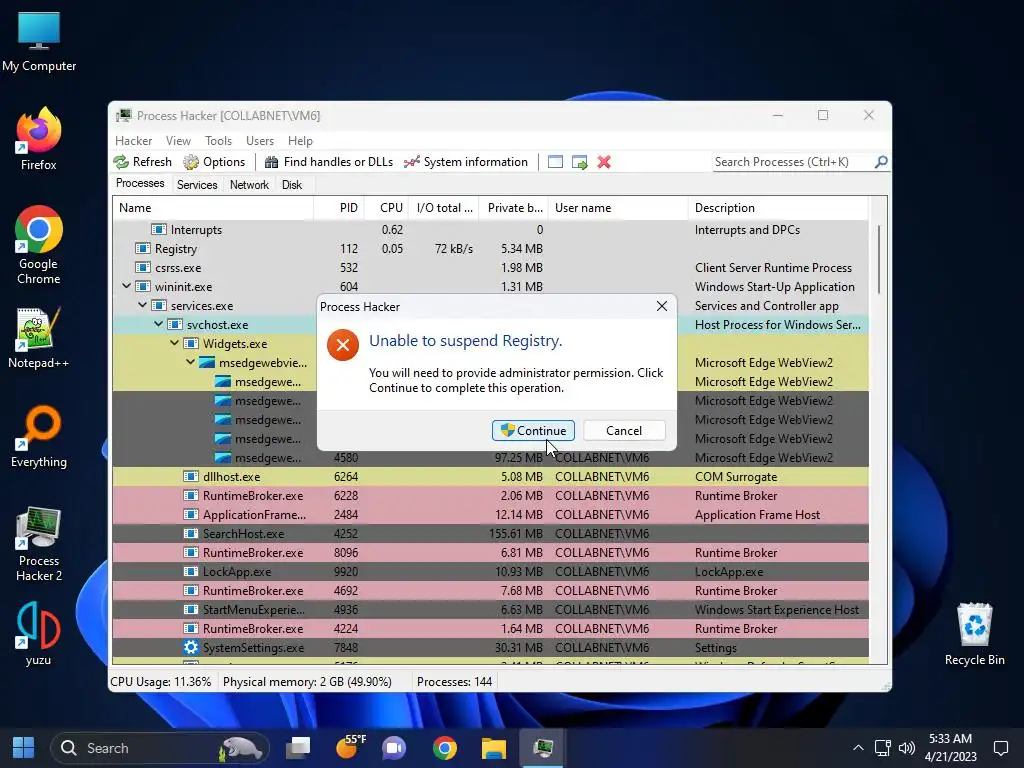Open System information
The image size is (1024, 768).
point(466,162)
